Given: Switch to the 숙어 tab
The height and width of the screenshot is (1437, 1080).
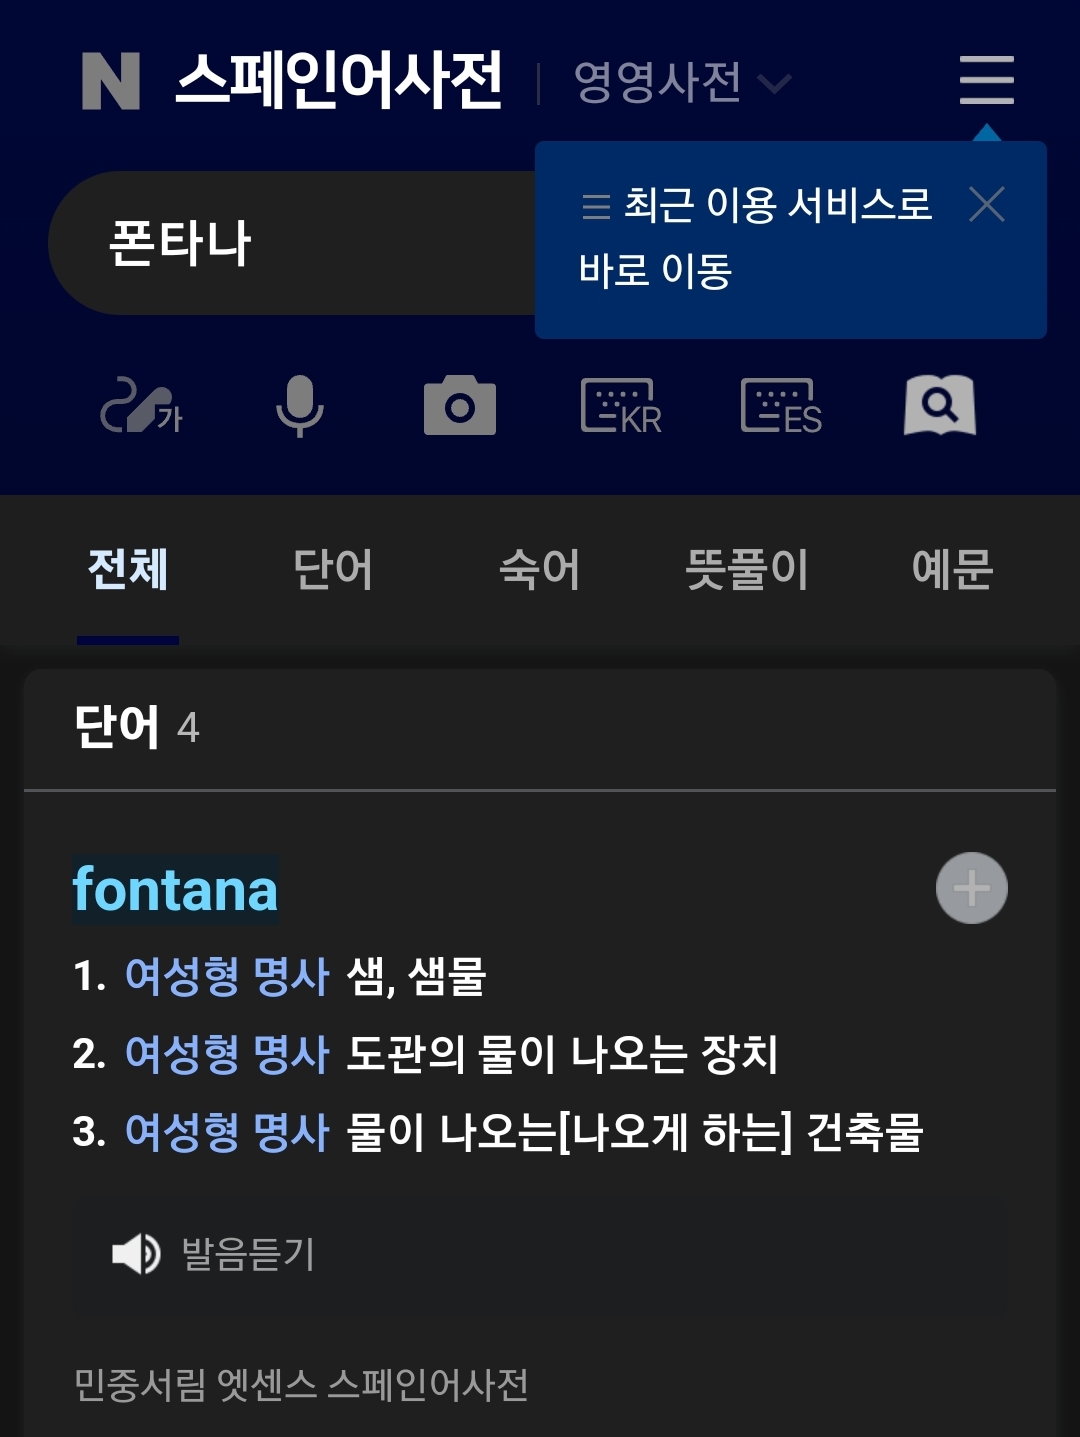Looking at the screenshot, I should pyautogui.click(x=539, y=570).
